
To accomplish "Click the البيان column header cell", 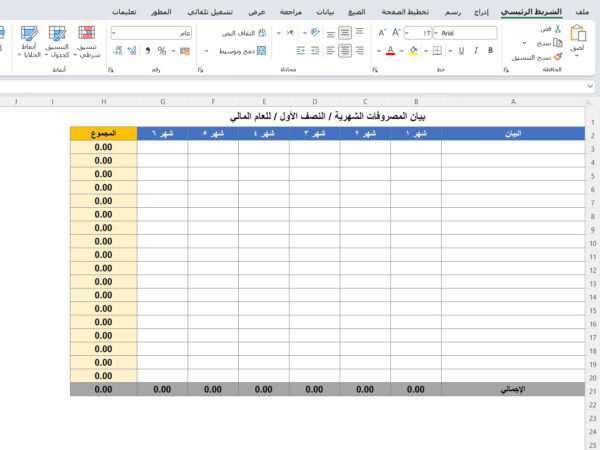I will (x=513, y=134).
